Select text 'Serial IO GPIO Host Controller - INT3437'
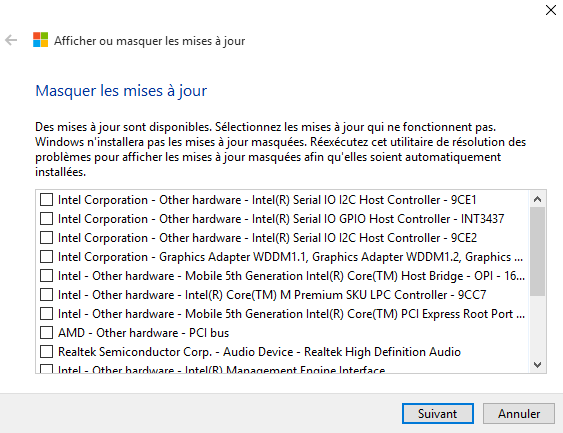Image resolution: width=563 pixels, height=433 pixels. pos(399,219)
